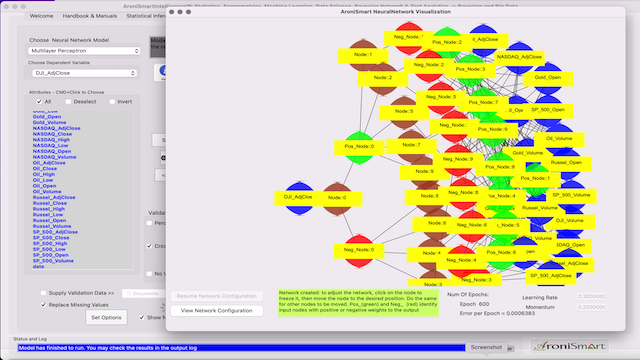Click the AroniSmart logo

[x=570, y=347]
